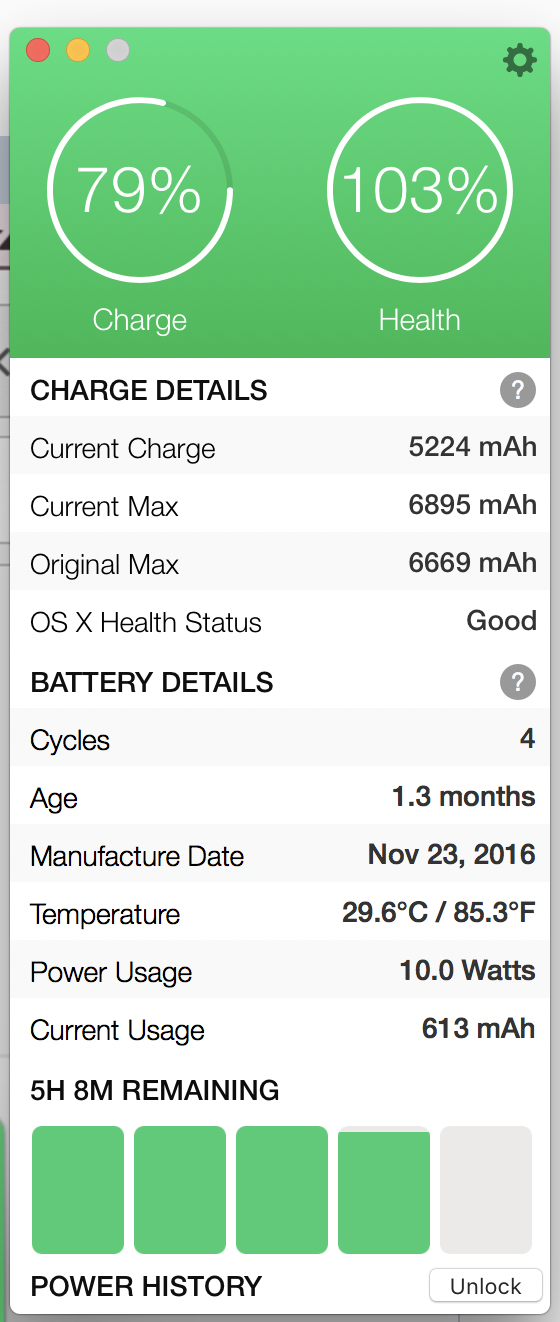
Task: Unlock the Power History section
Action: [x=486, y=1286]
